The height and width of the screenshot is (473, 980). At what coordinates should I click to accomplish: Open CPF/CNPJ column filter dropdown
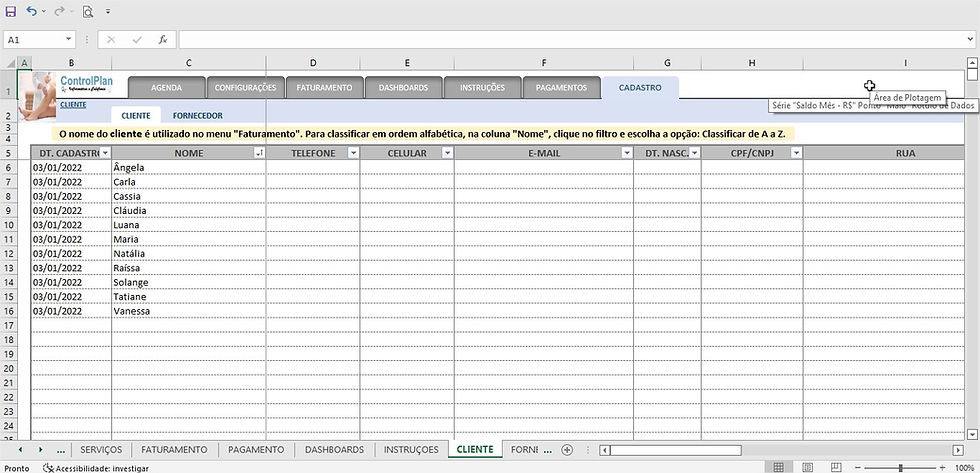coord(796,153)
